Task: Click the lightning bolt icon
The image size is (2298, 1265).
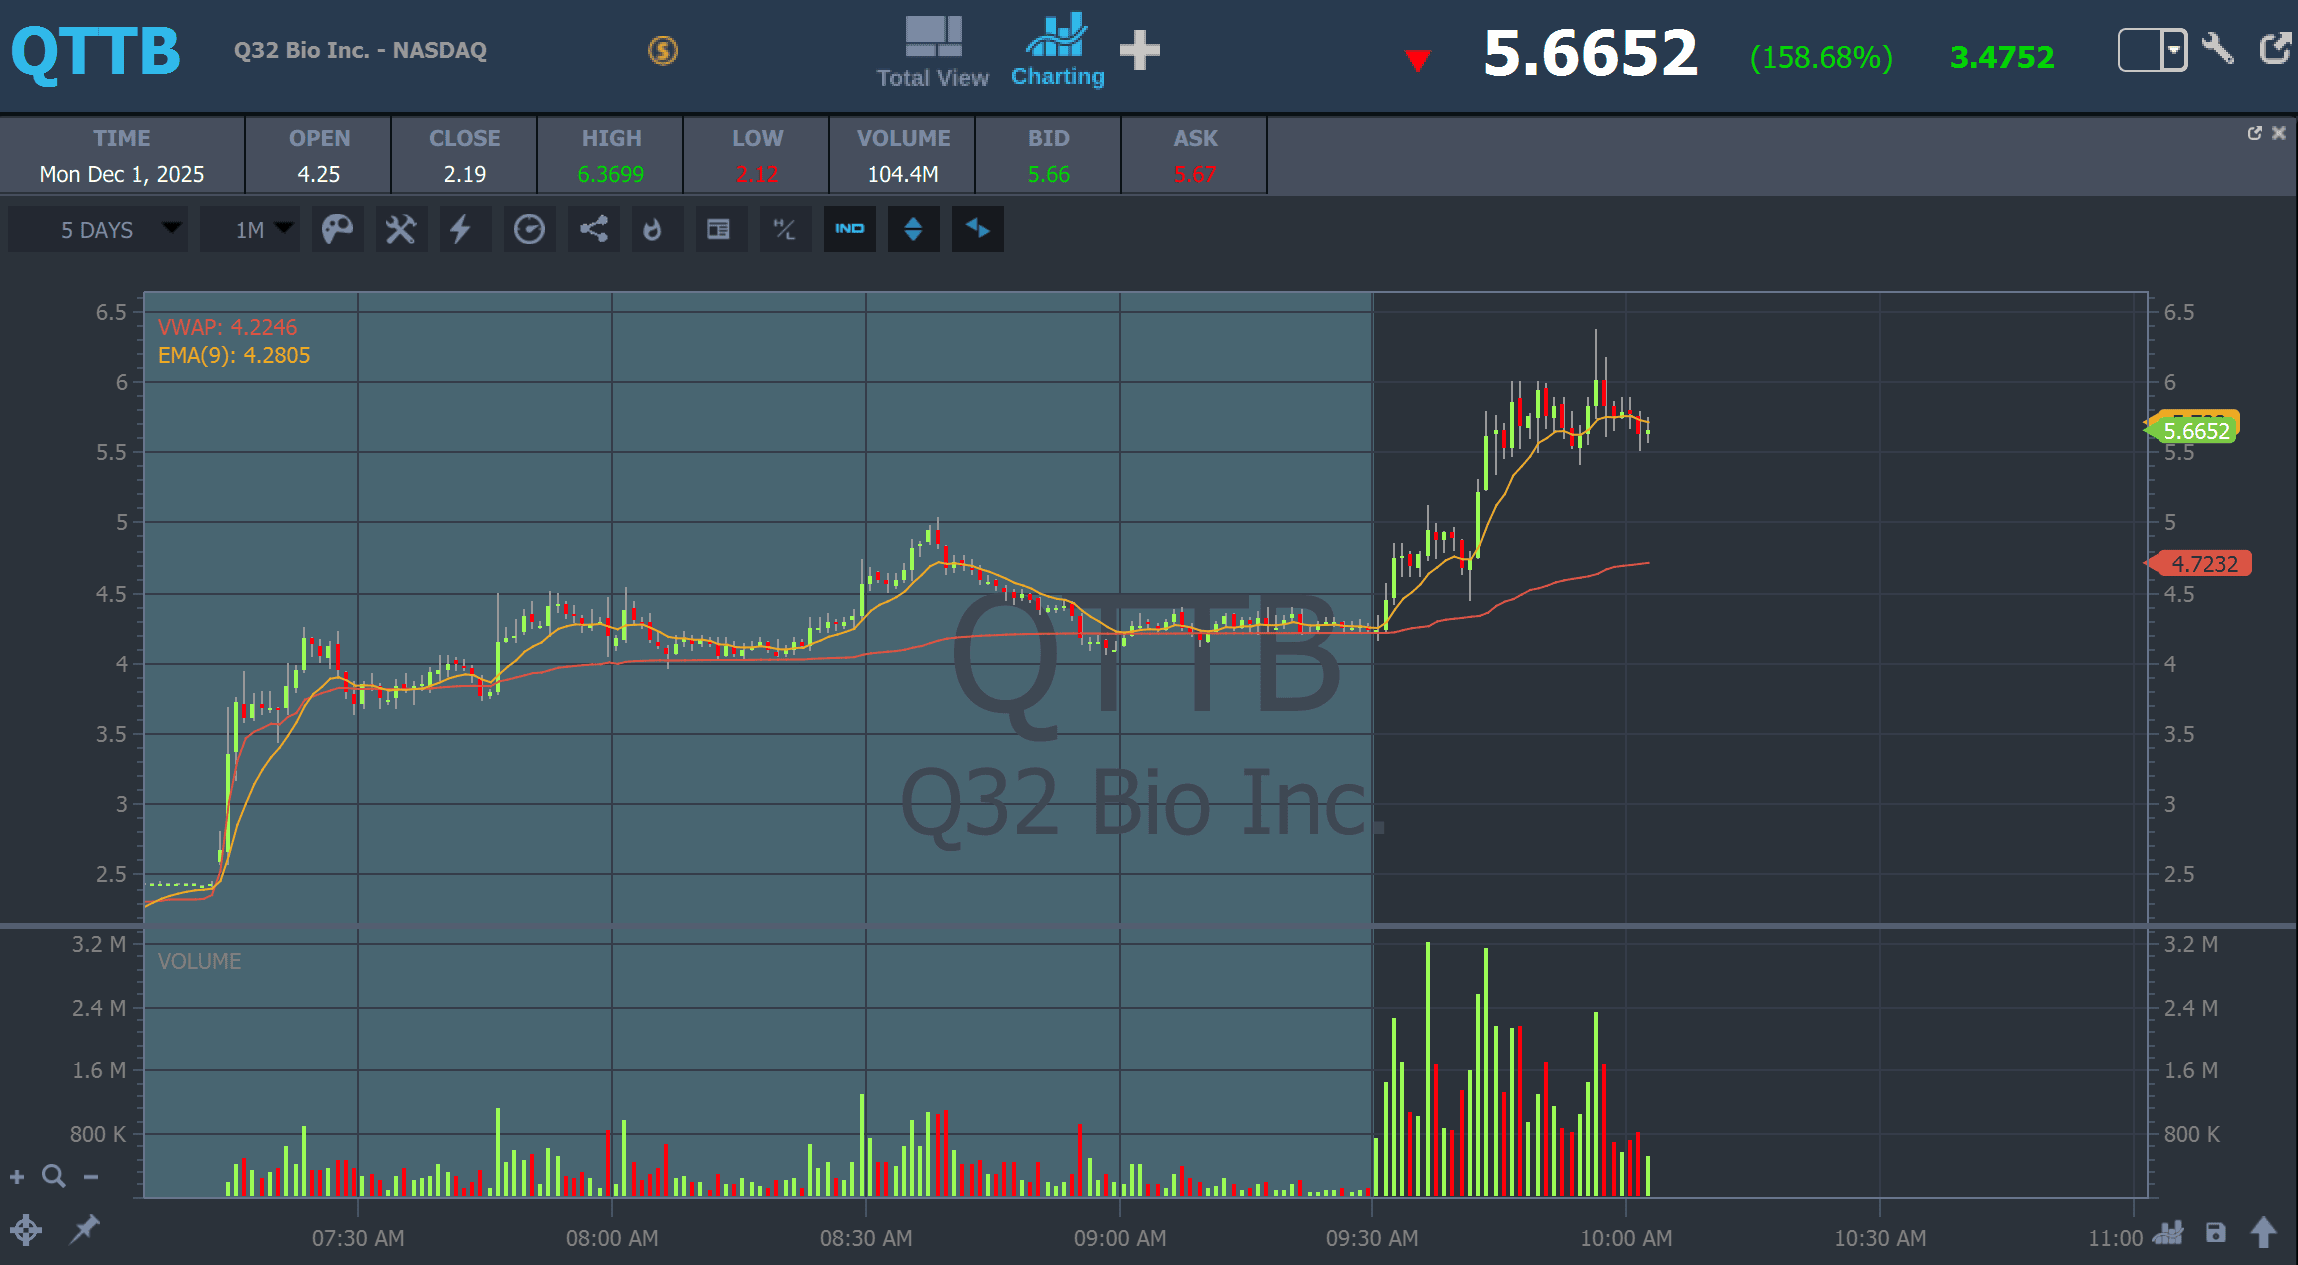Action: click(460, 230)
